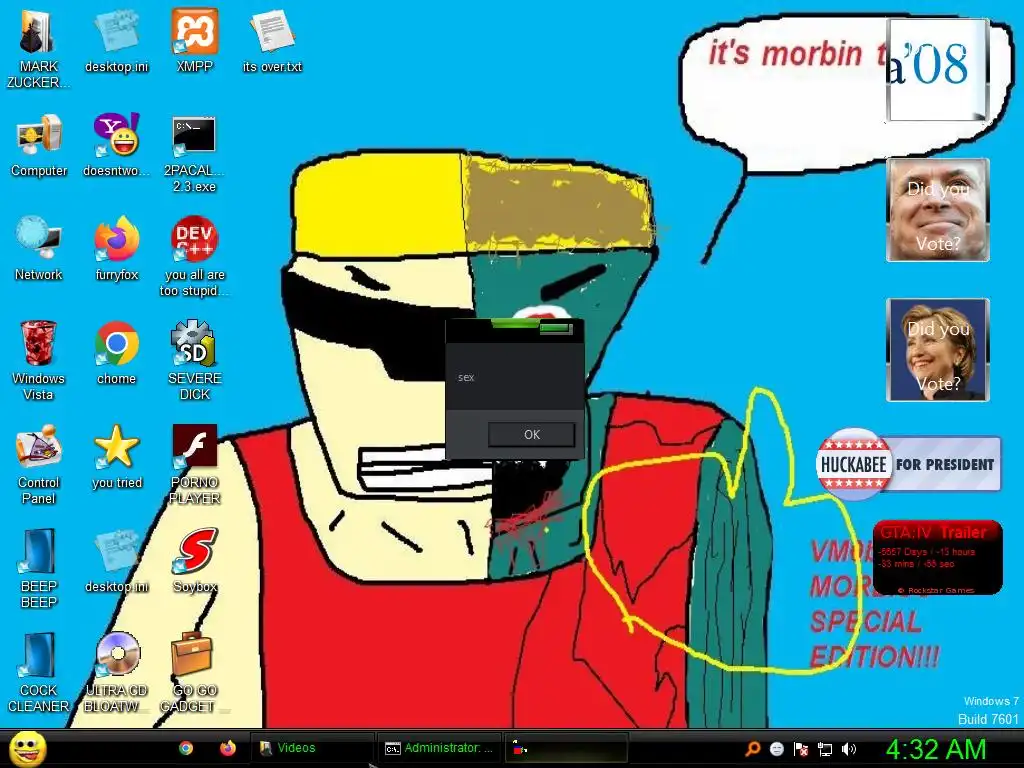This screenshot has width=1024, height=768.
Task: Launch the 2PACAL... 2.3.exe shortcut
Action: tap(194, 153)
